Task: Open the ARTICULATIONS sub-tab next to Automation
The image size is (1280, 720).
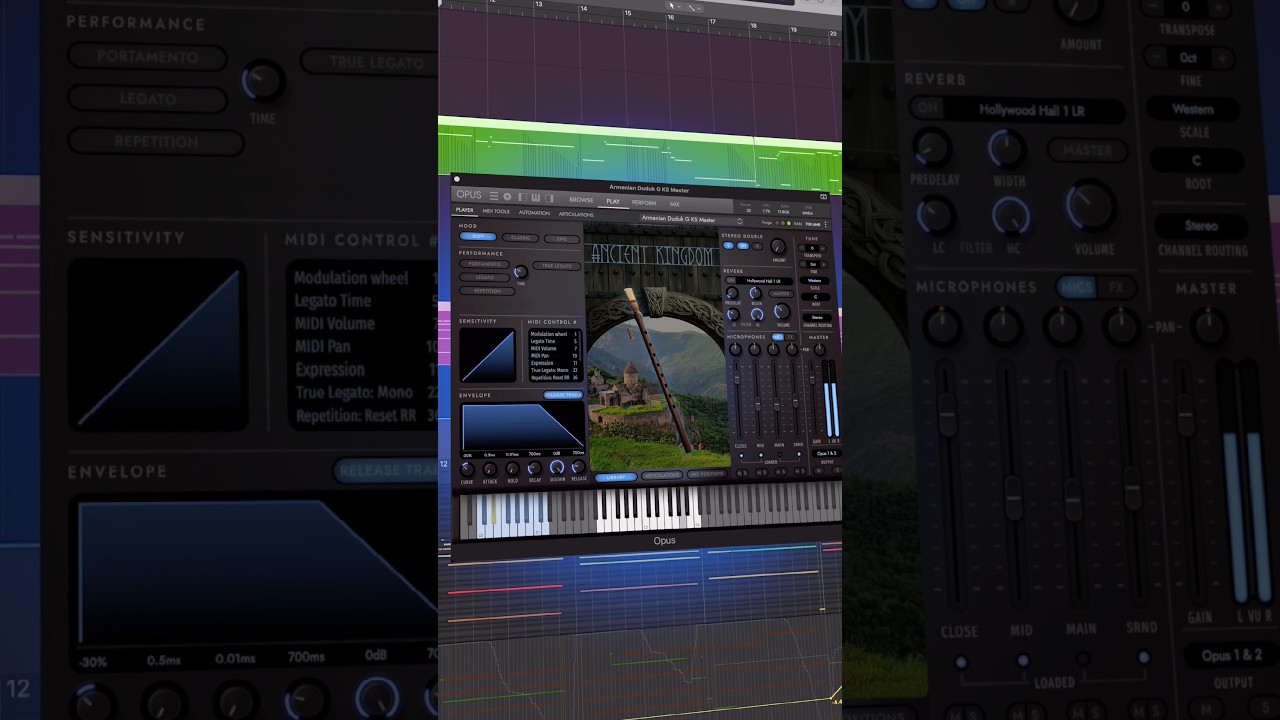Action: [x=576, y=214]
